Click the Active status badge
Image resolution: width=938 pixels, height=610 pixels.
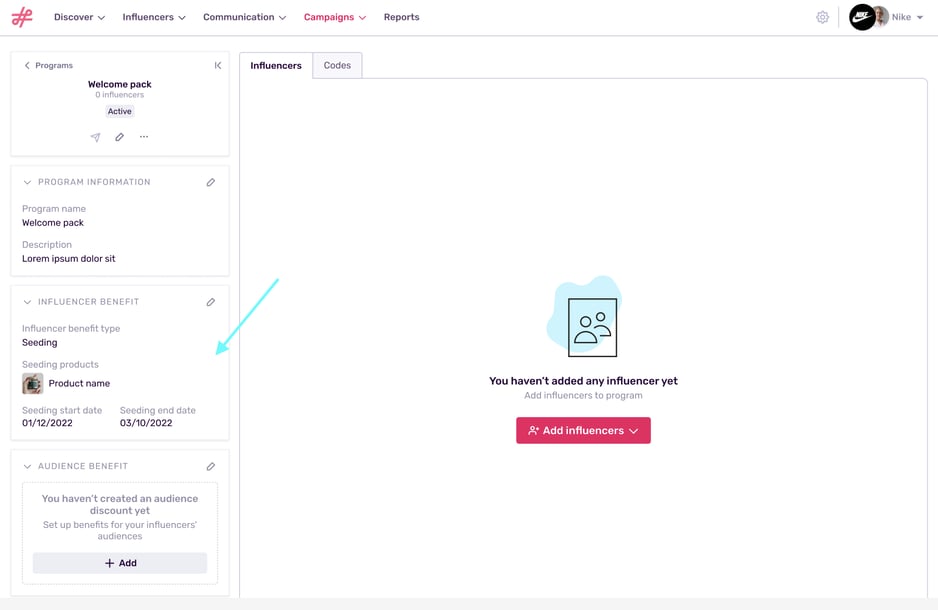coord(119,111)
